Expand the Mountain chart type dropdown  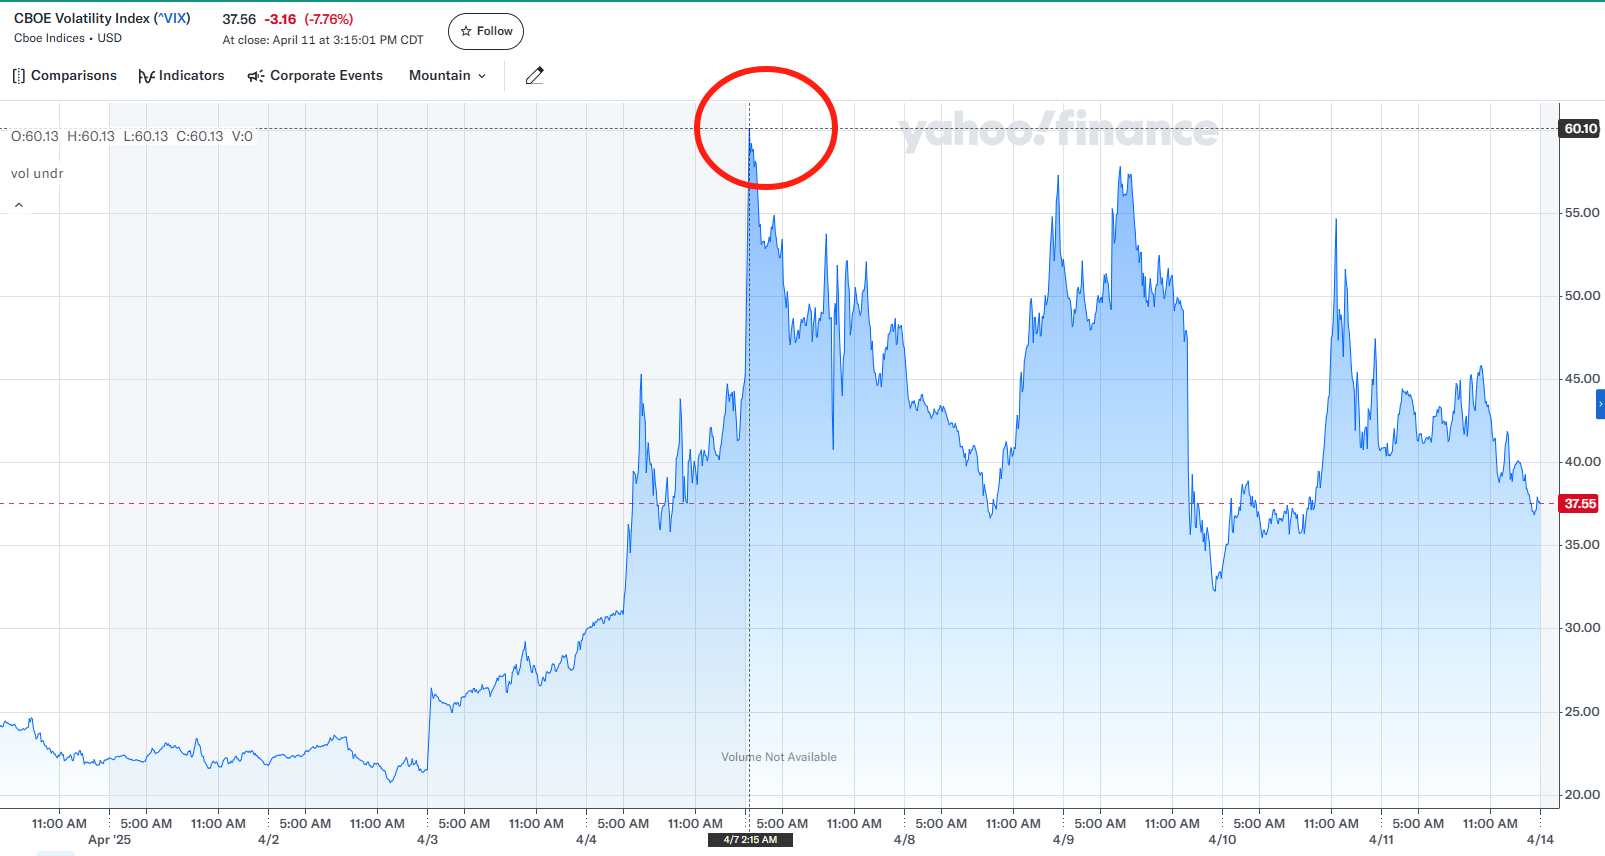(x=447, y=76)
